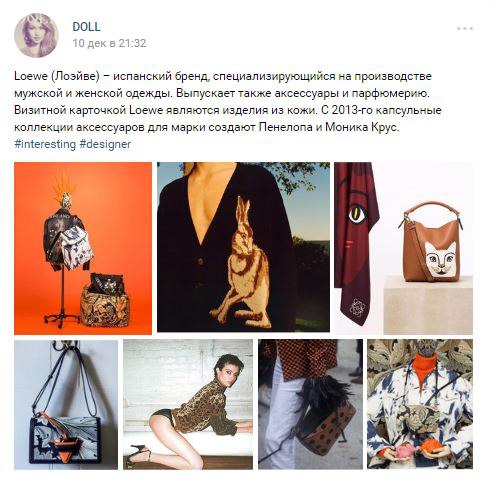Open the hanging crossbody bag photo
Screen dimensions: 491x488
point(66,405)
